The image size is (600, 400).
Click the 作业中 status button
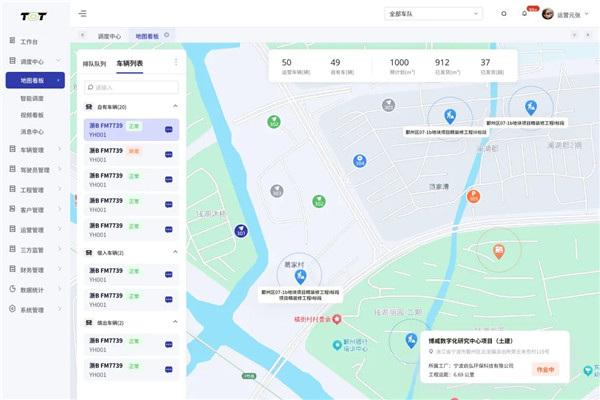pos(545,370)
